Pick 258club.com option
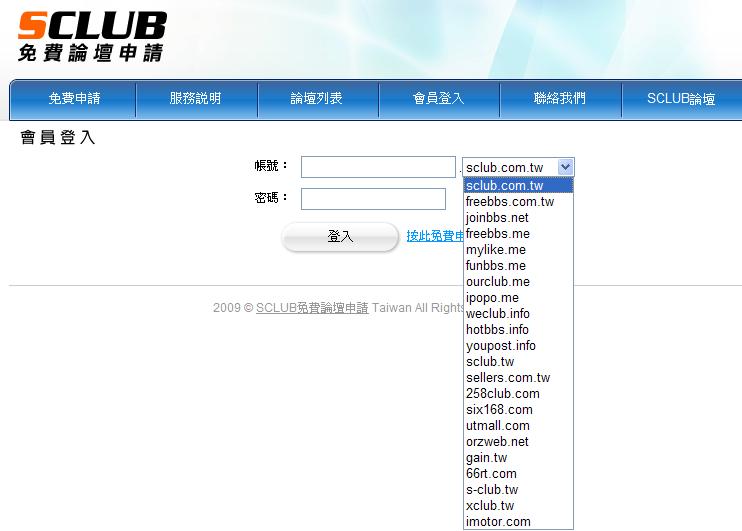 (518, 394)
